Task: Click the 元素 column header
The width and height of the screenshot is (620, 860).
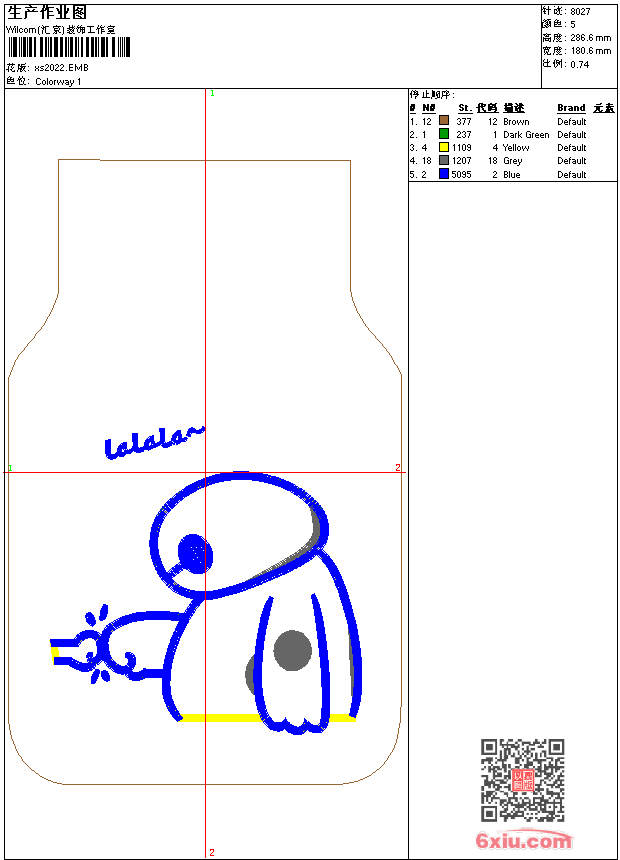Action: coord(604,108)
